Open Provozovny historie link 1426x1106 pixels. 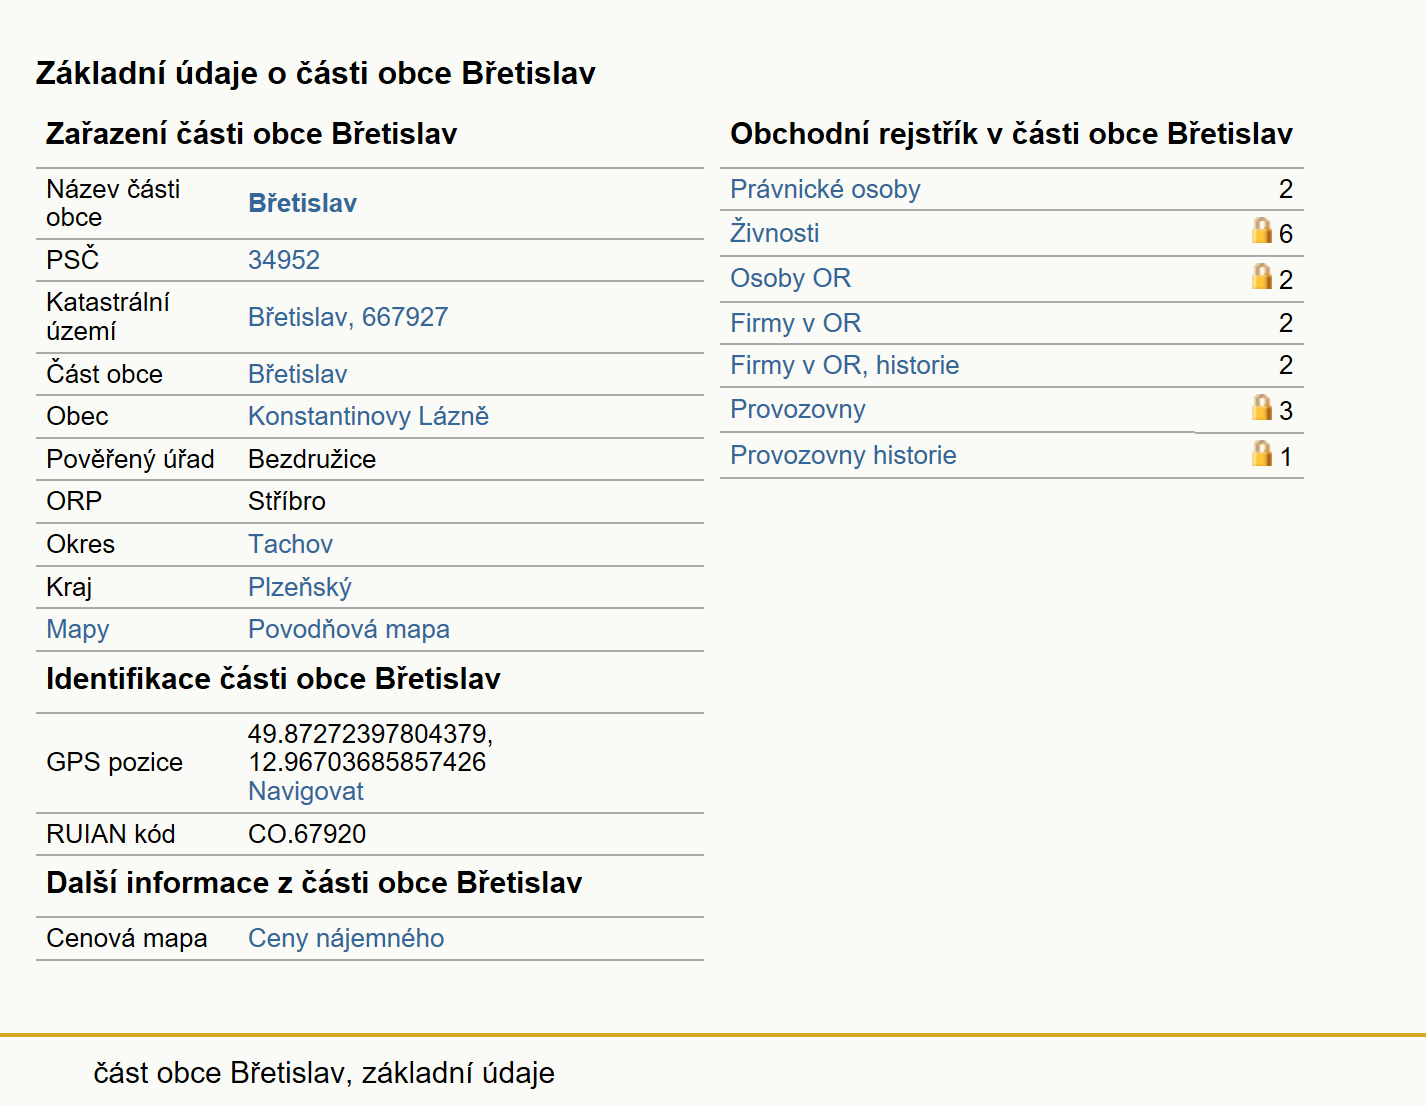(x=843, y=455)
